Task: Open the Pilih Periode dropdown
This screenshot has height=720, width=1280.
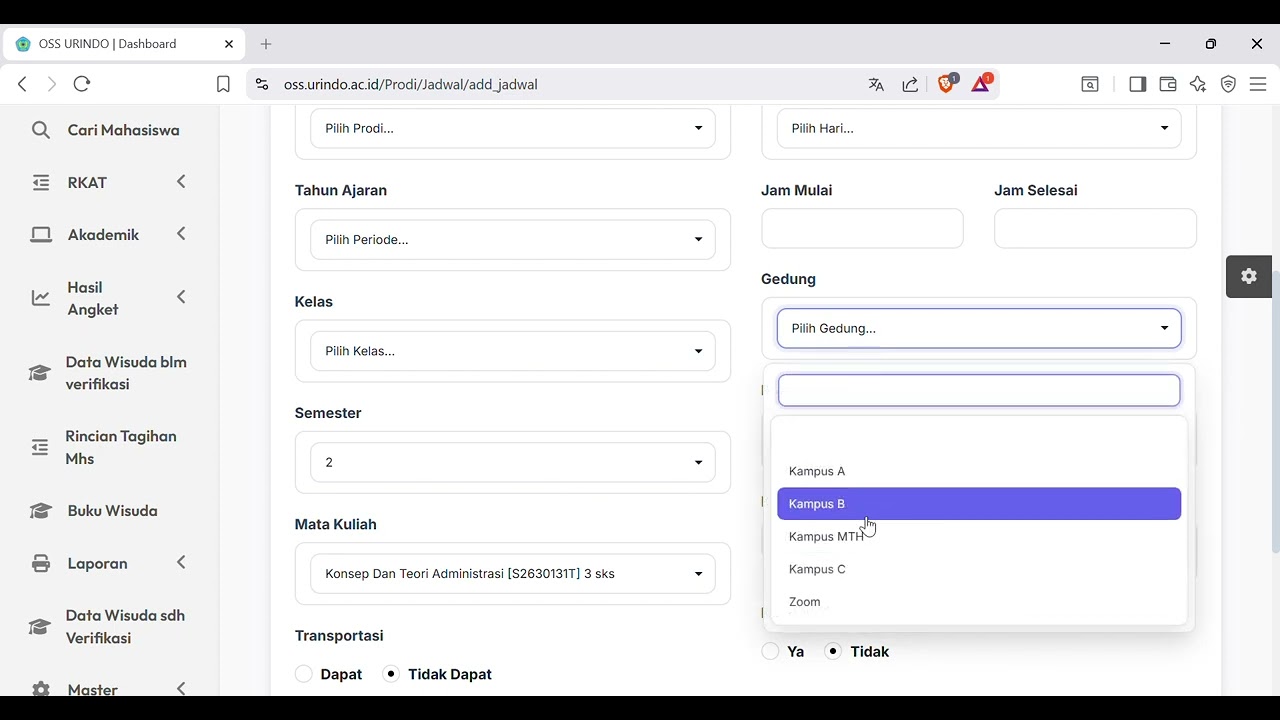Action: (x=513, y=240)
